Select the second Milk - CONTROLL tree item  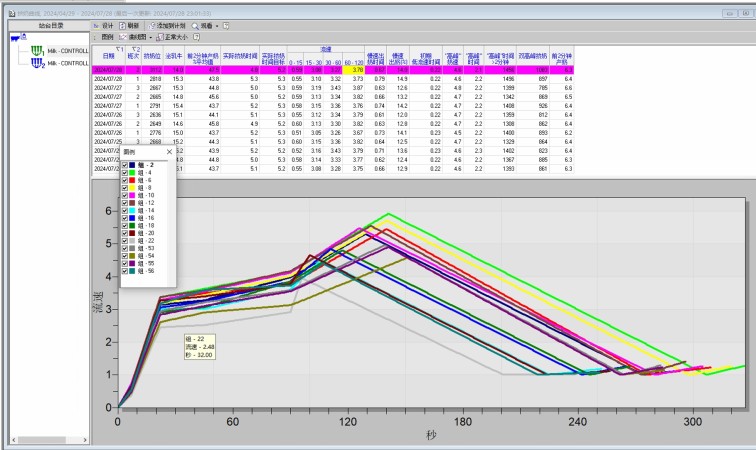pos(68,62)
